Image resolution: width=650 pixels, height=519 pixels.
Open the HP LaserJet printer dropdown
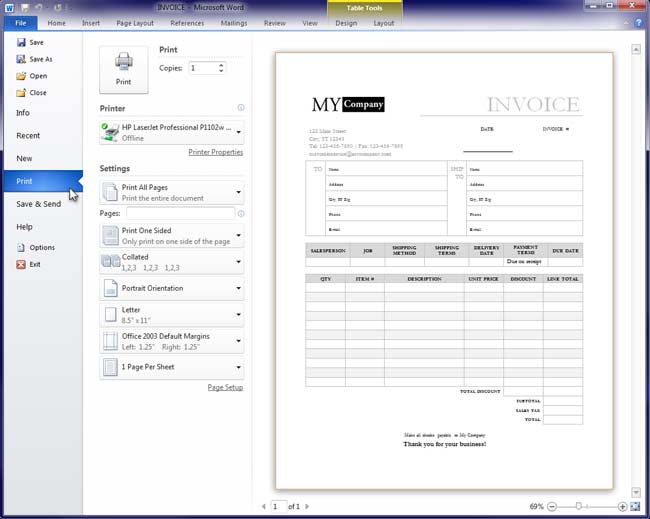click(x=172, y=132)
